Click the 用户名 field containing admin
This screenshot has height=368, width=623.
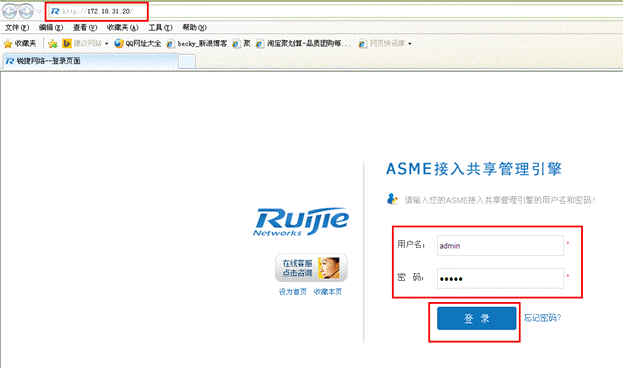(x=500, y=246)
